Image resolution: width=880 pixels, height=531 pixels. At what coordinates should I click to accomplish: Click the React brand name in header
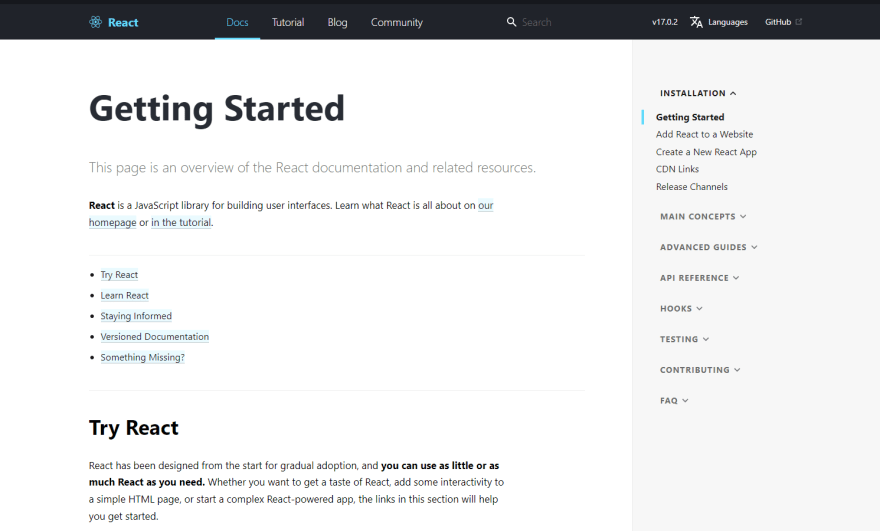pos(123,22)
